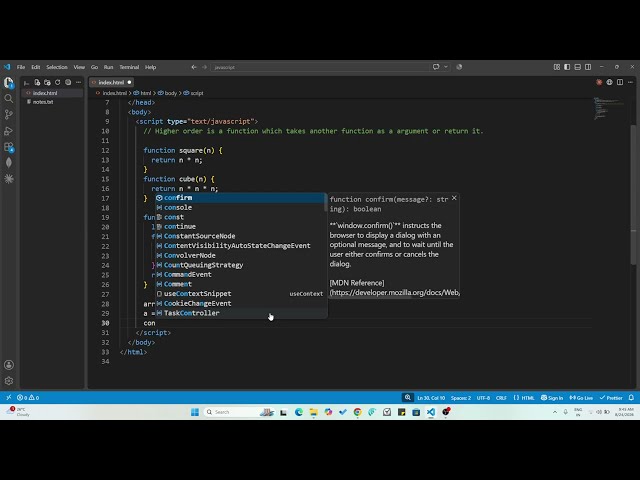The image size is (640, 480).
Task: Click errors and warnings count
Action: click(x=28, y=398)
